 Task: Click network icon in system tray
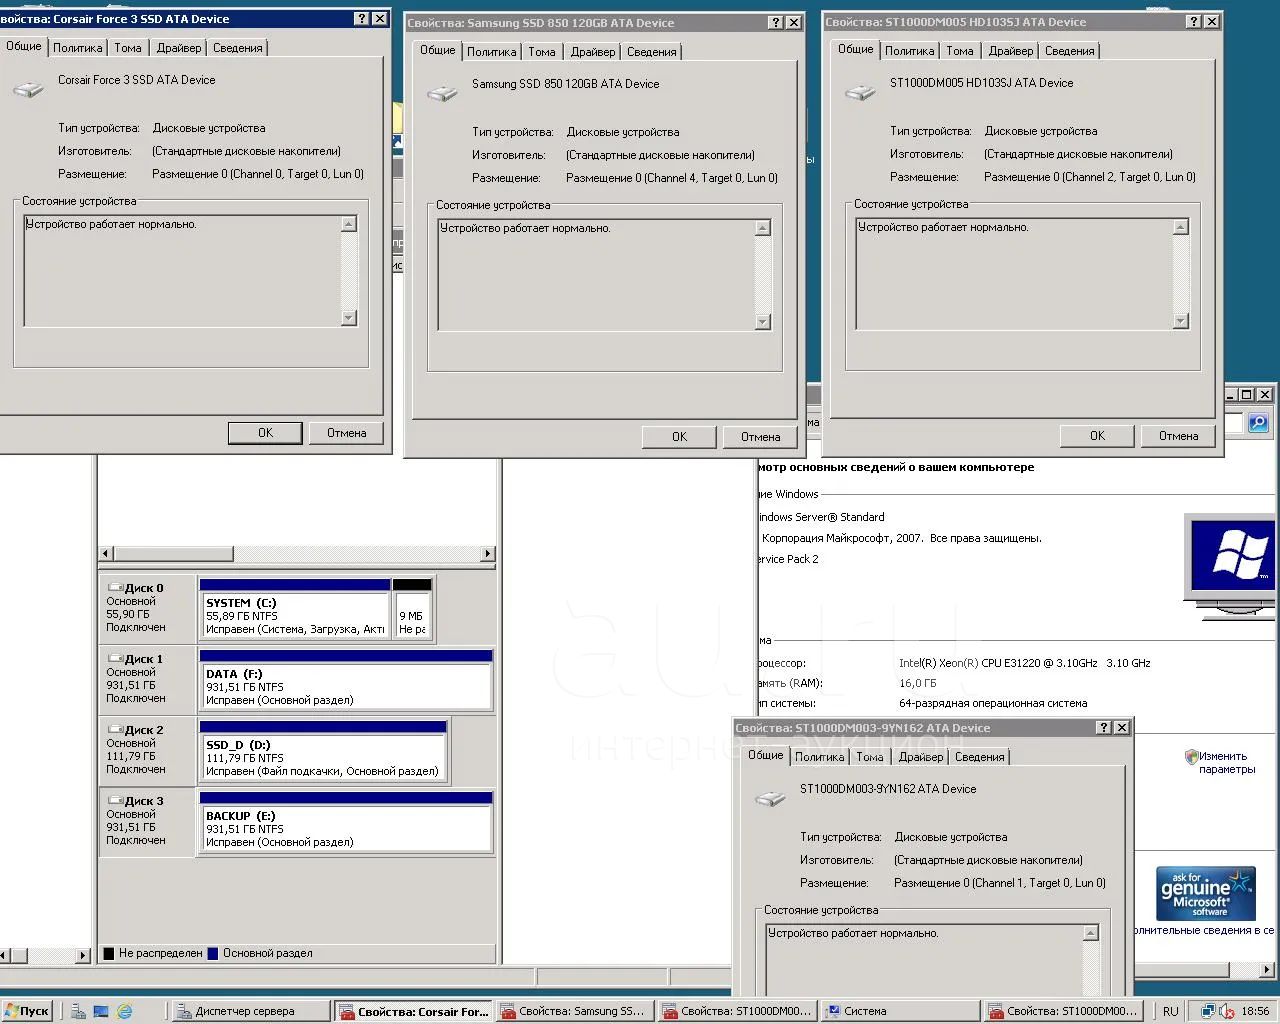1209,1011
